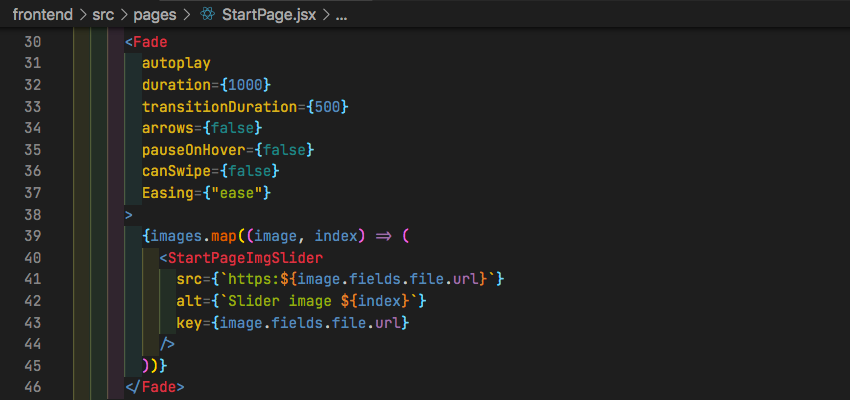Click the arrow function => on line 39
The width and height of the screenshot is (850, 400).
click(x=383, y=236)
